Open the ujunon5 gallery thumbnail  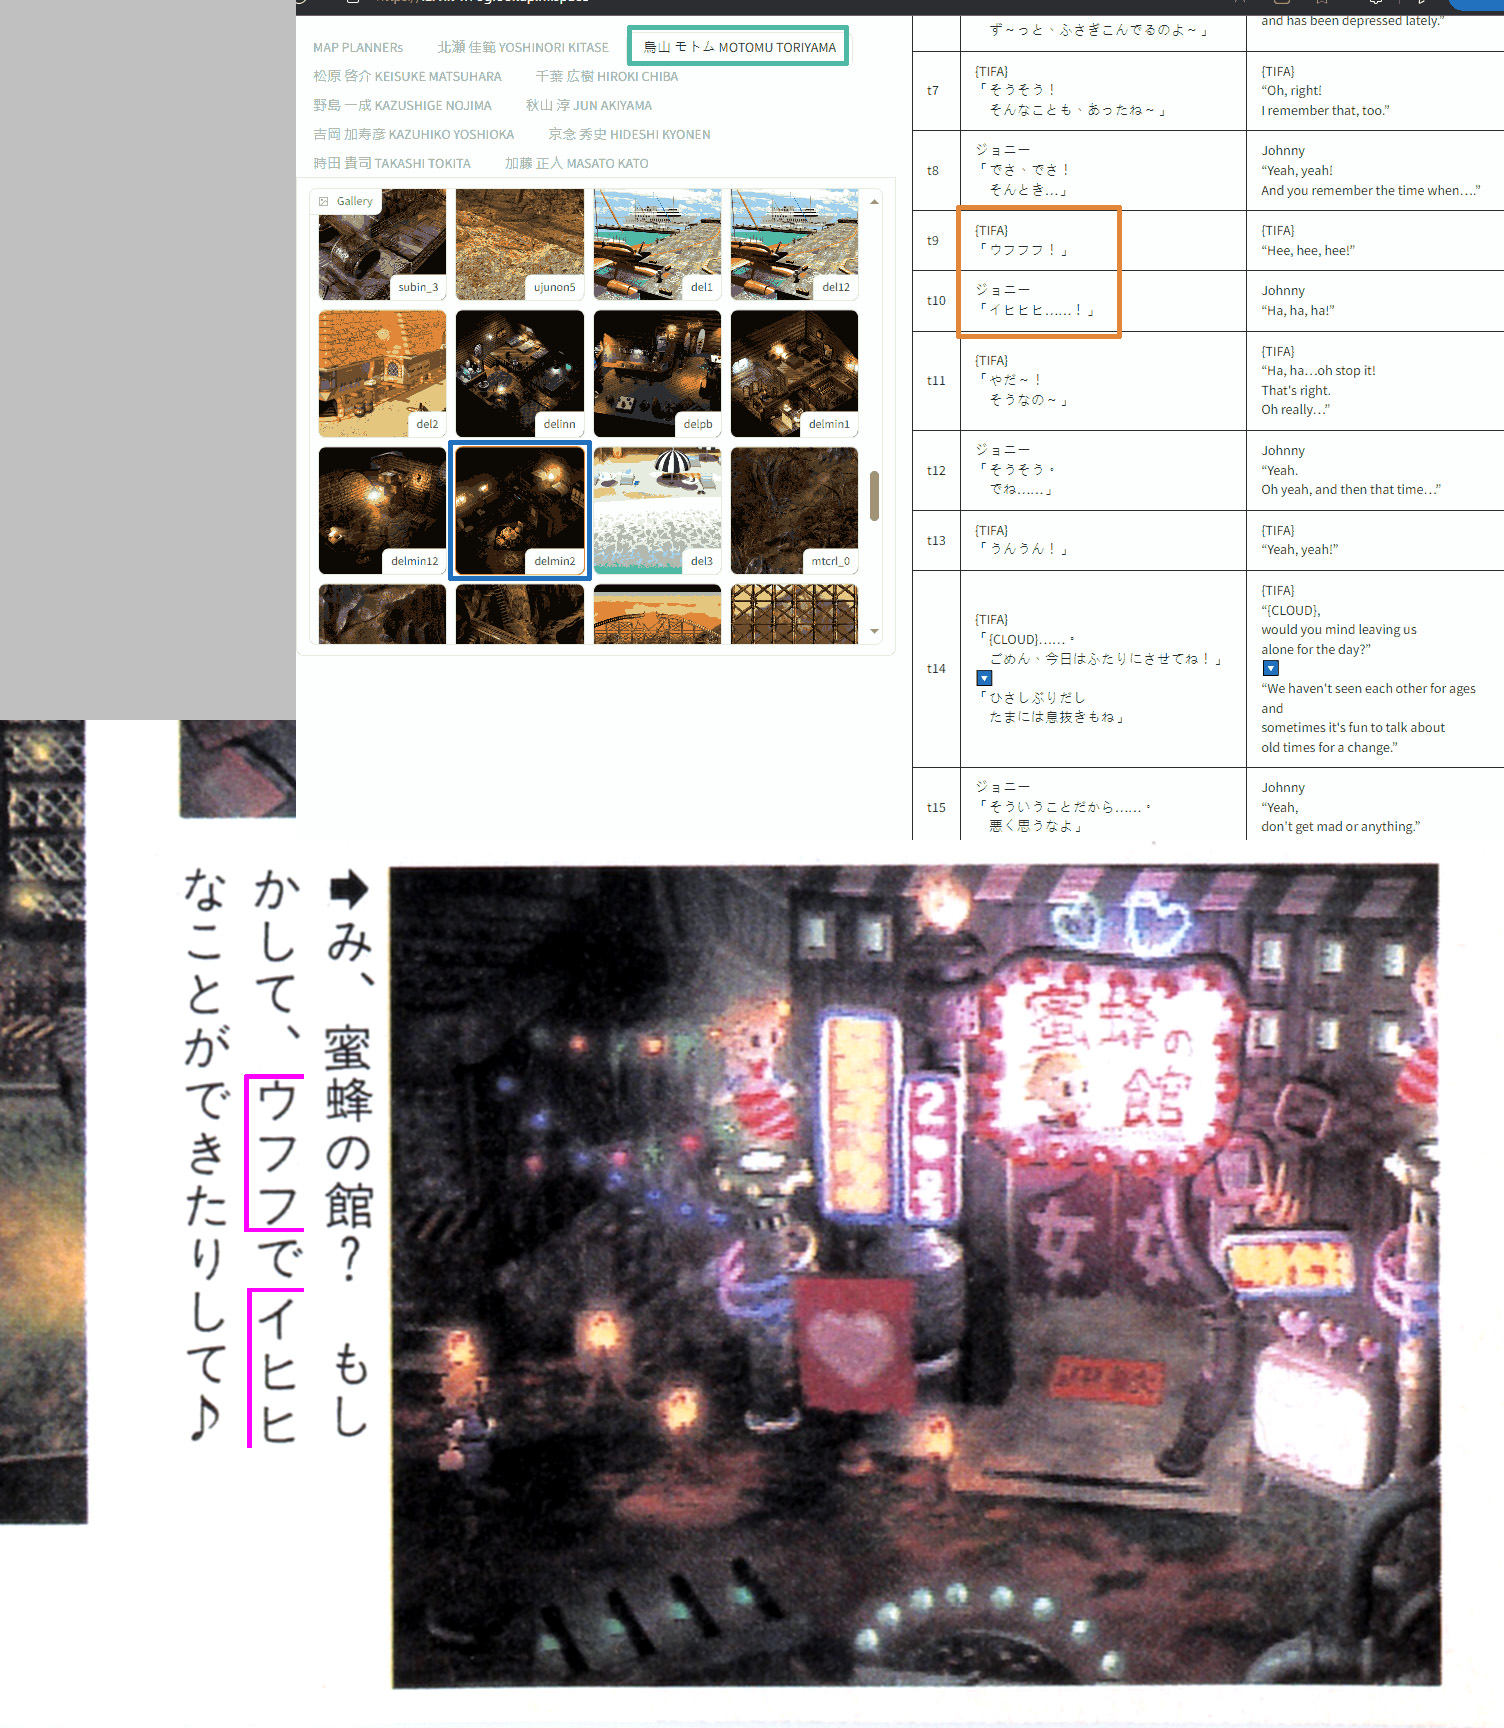click(x=520, y=244)
